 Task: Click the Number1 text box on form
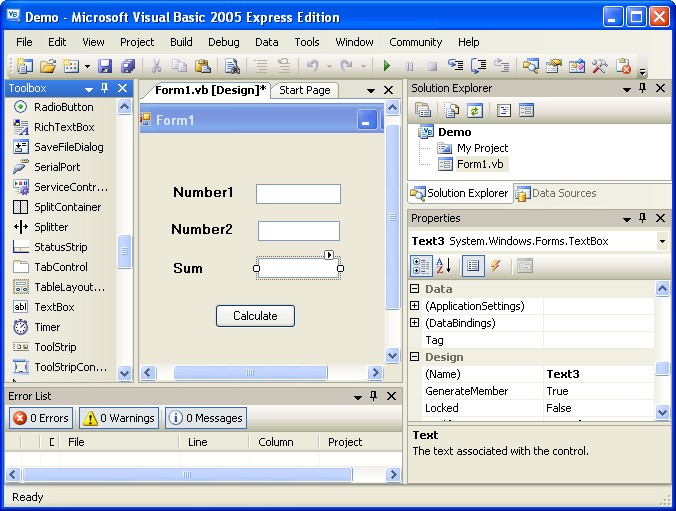tap(298, 194)
